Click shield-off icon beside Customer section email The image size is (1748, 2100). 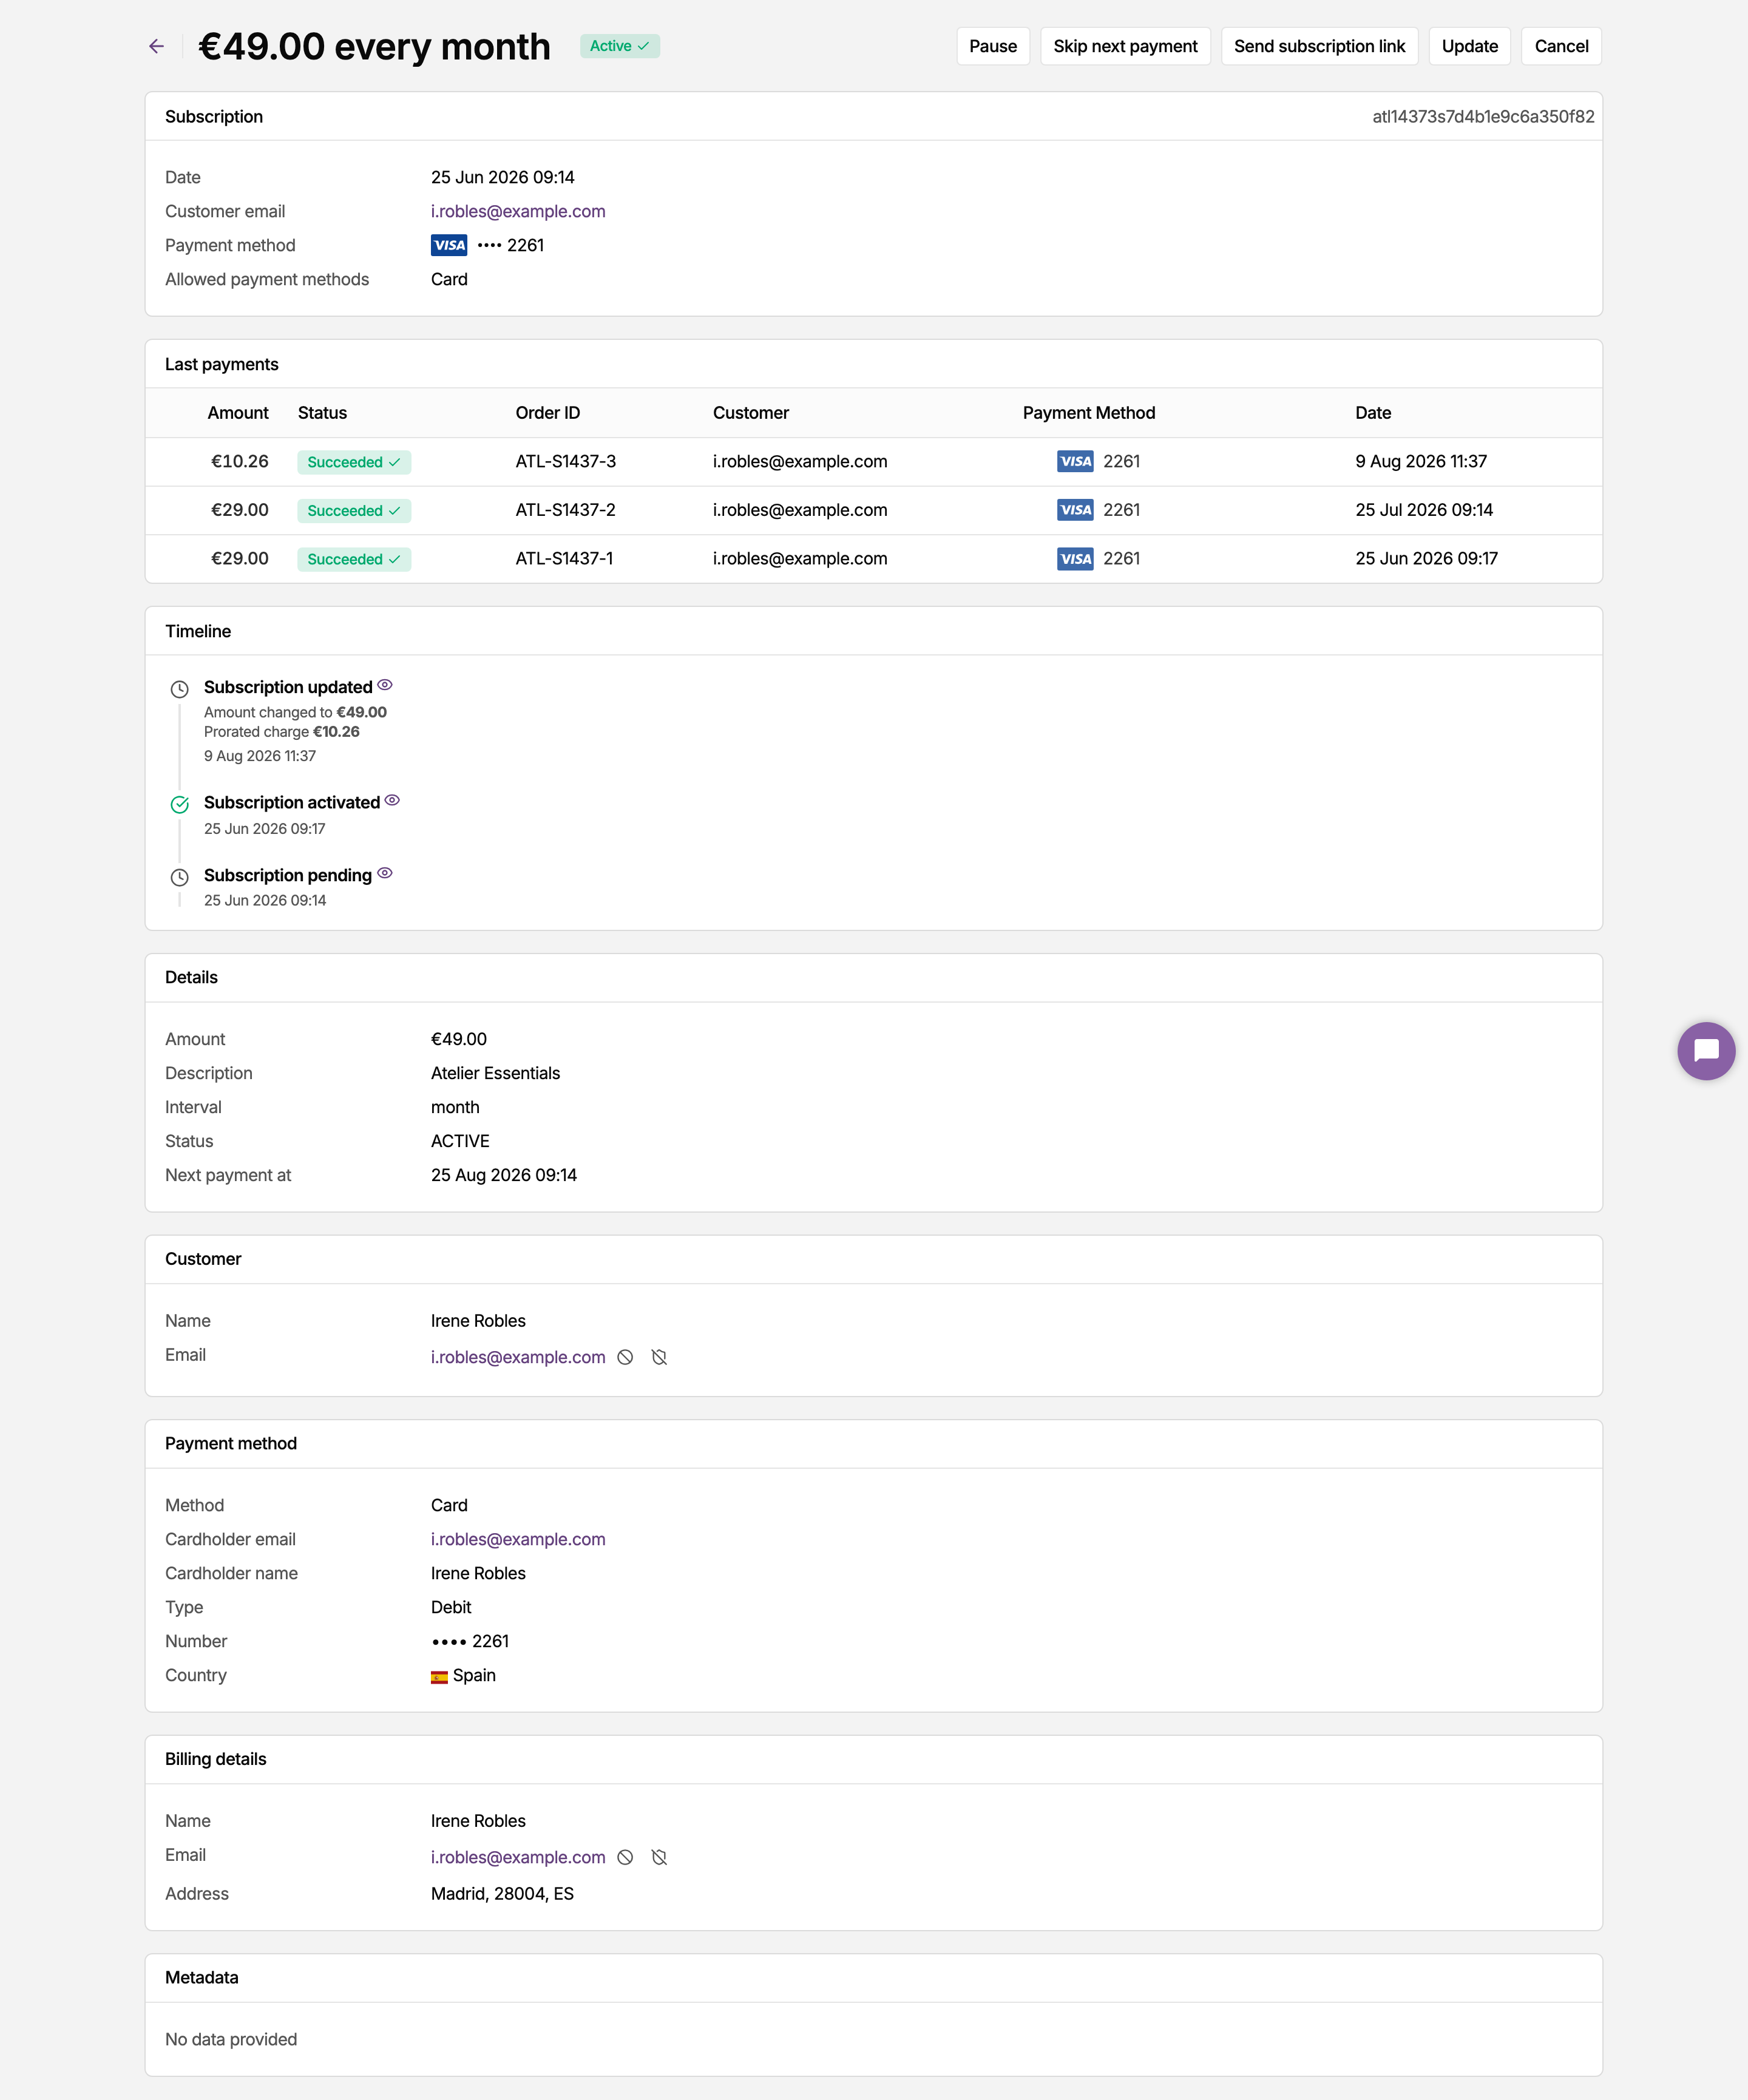pyautogui.click(x=659, y=1357)
